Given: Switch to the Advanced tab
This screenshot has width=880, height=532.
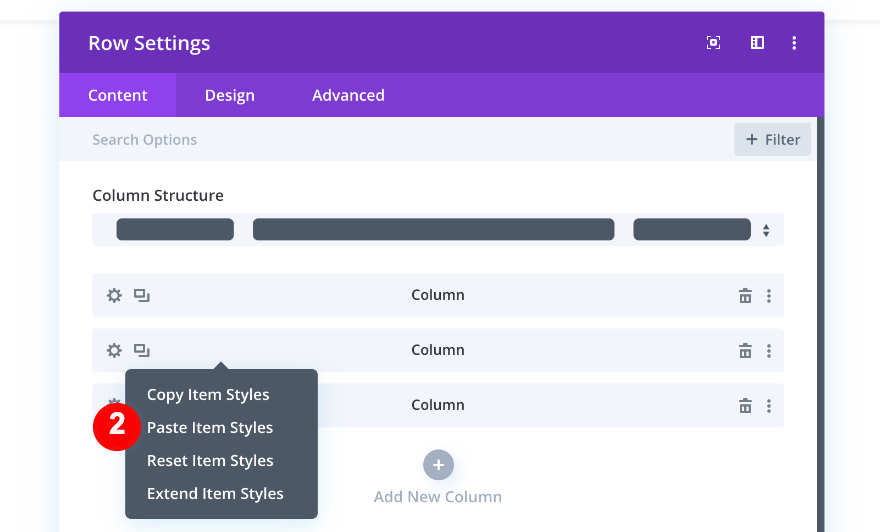Looking at the screenshot, I should 348,96.
